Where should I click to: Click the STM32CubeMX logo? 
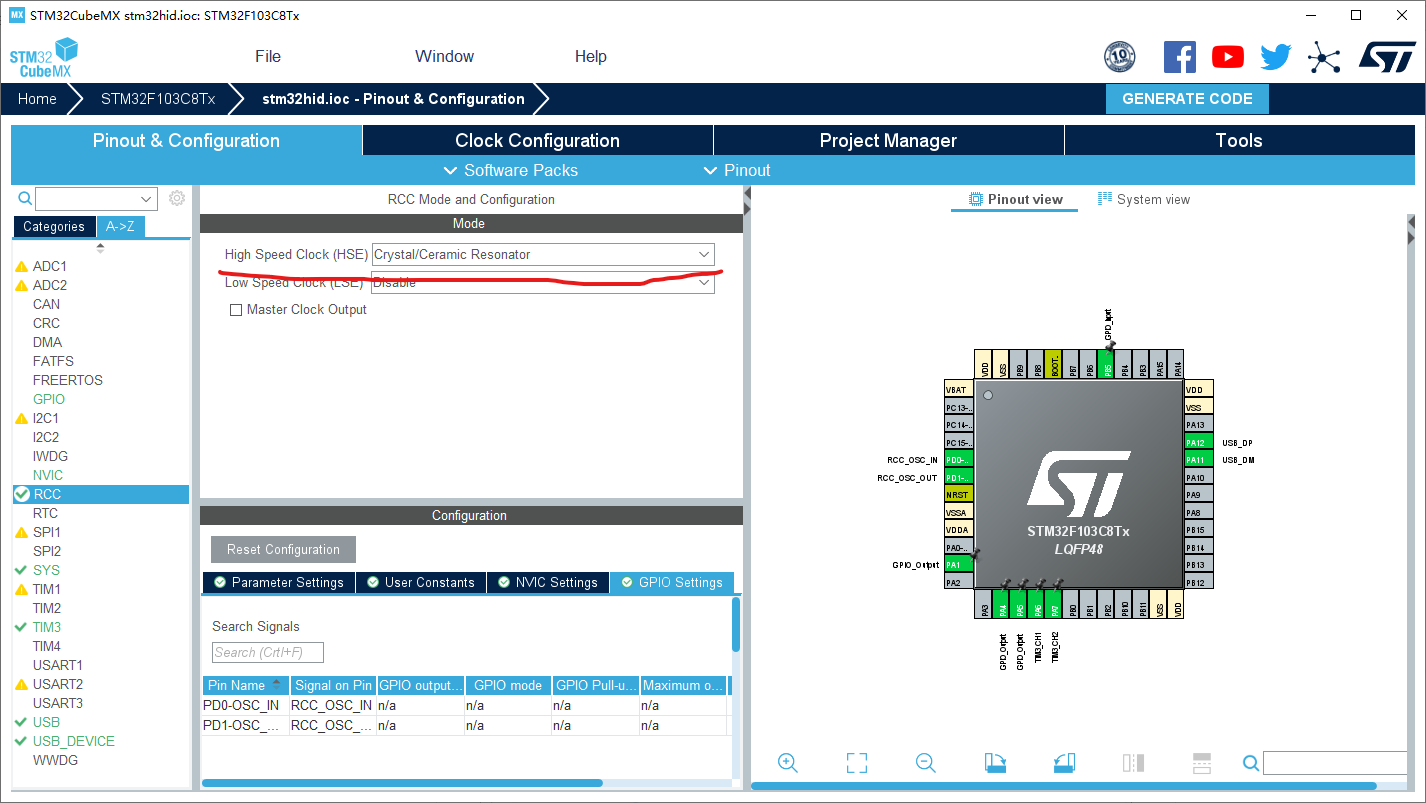43,58
